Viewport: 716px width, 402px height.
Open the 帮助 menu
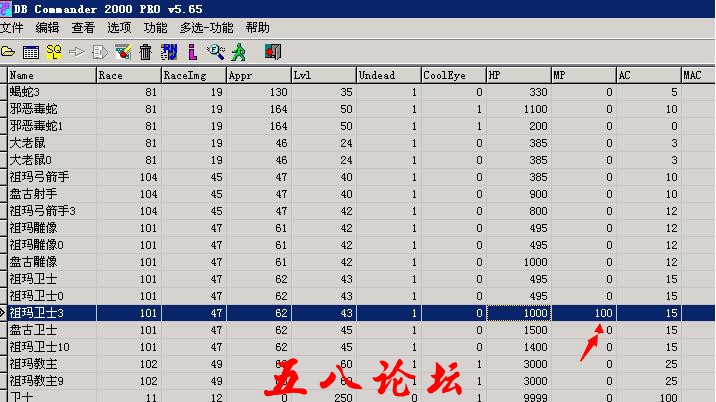click(257, 28)
